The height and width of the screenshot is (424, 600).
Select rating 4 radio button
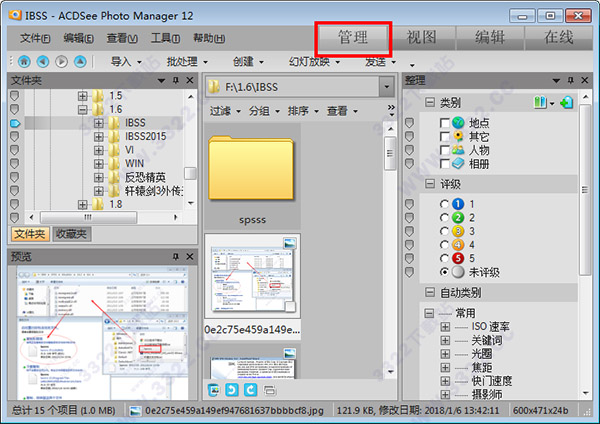pyautogui.click(x=444, y=245)
